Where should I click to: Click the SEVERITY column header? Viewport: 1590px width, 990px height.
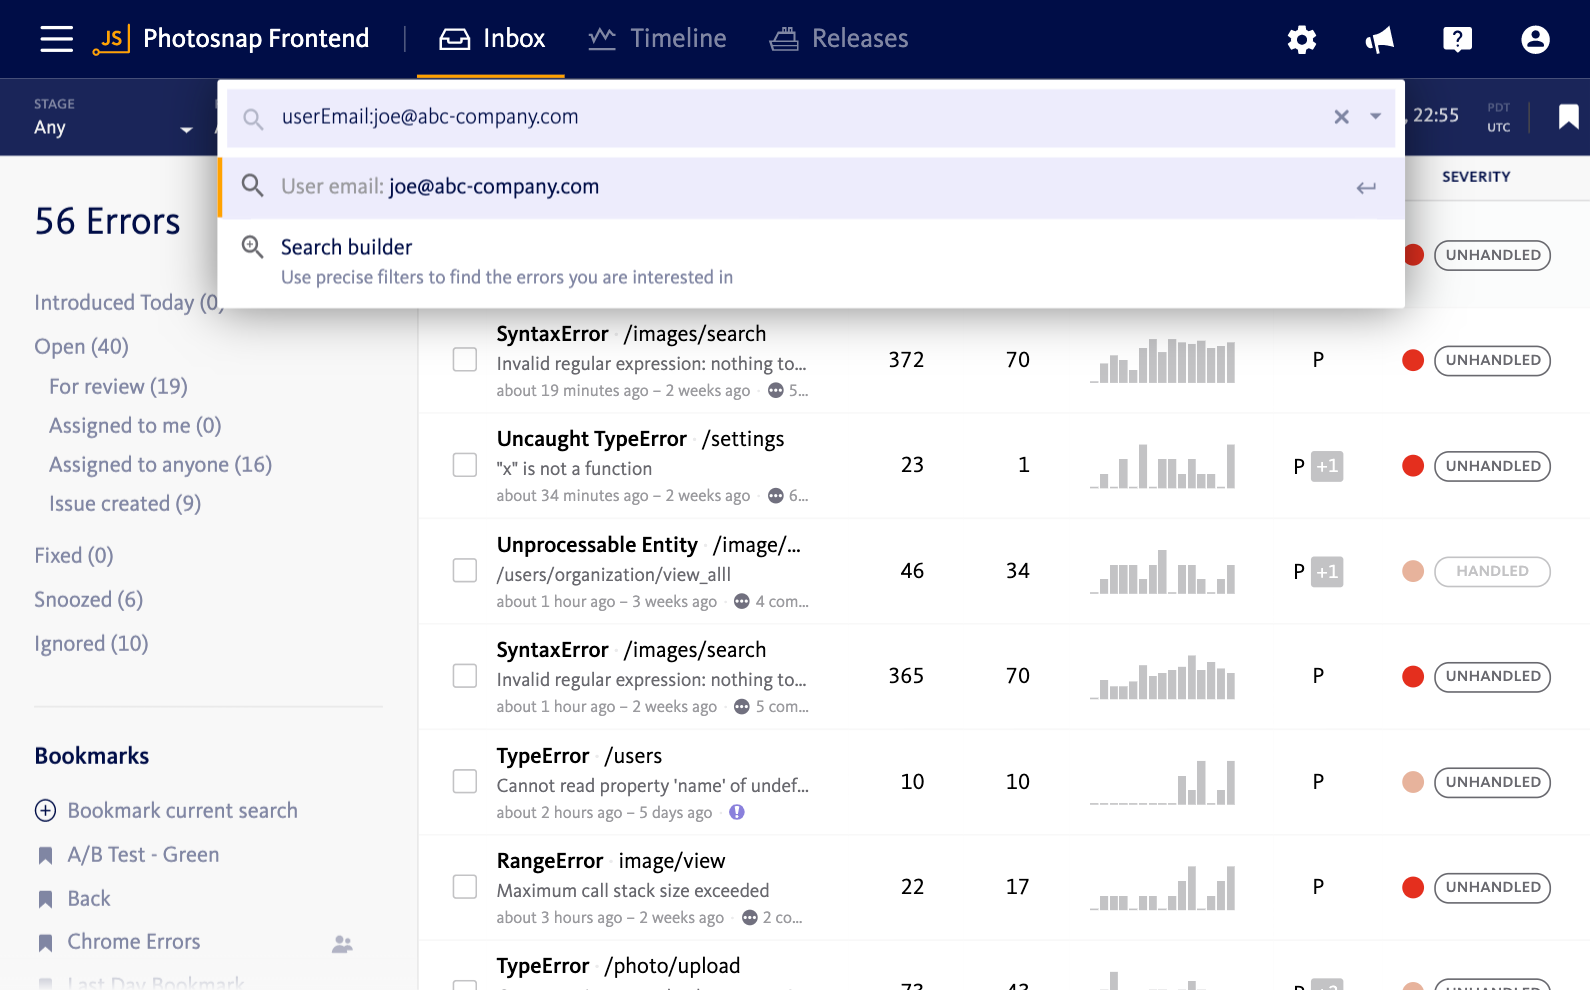point(1476,177)
